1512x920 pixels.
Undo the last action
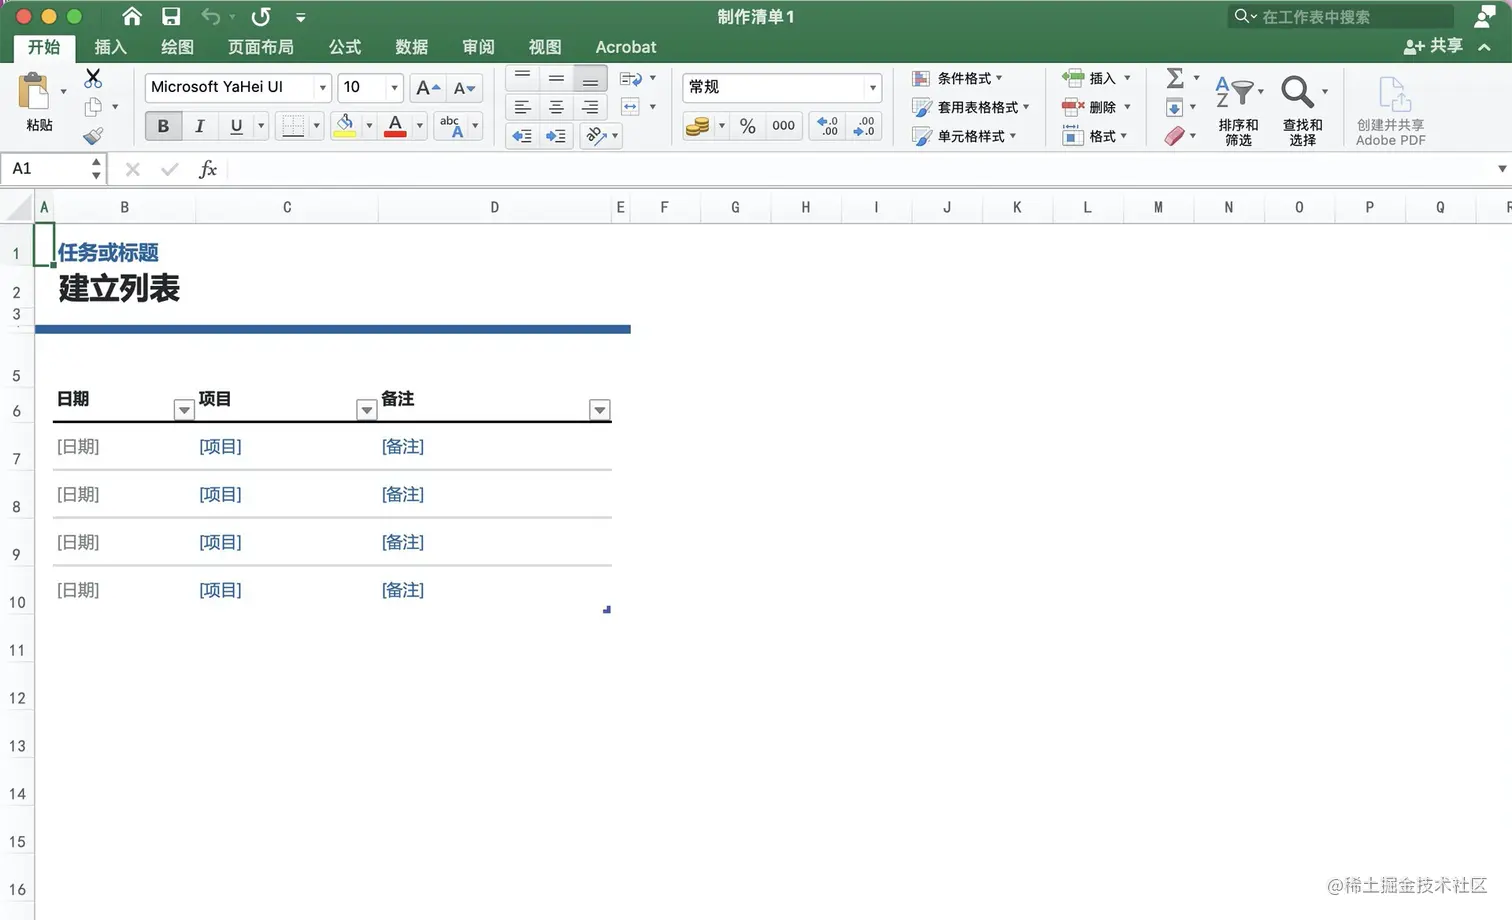point(210,16)
